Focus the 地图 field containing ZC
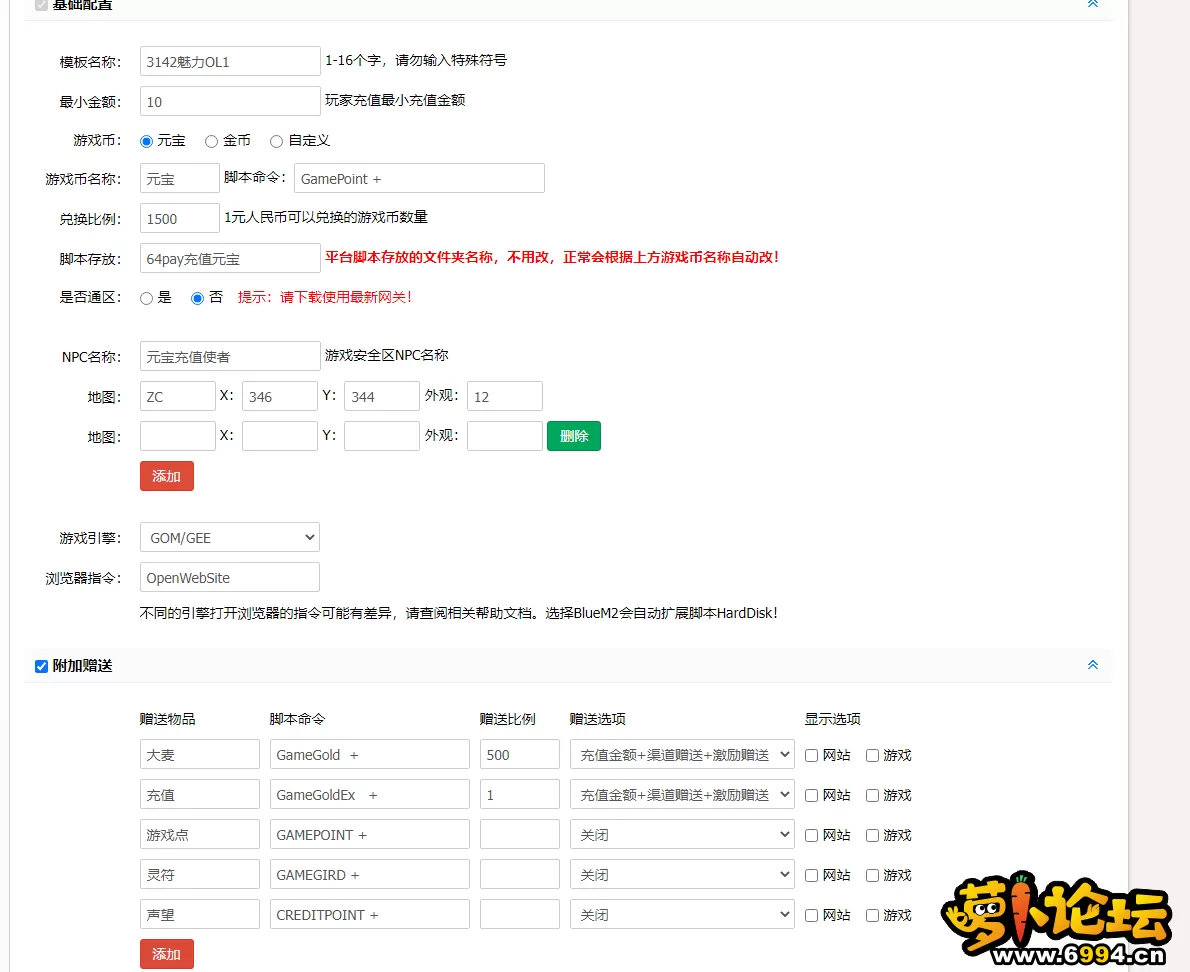 pos(178,396)
